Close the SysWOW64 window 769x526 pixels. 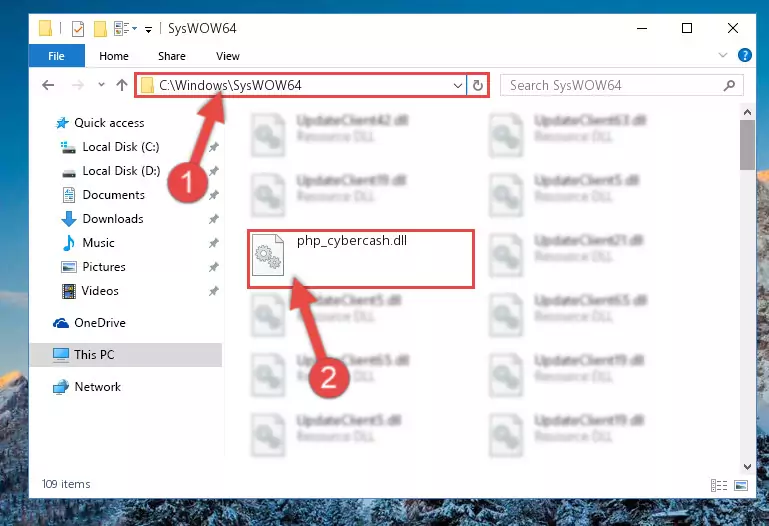[733, 28]
